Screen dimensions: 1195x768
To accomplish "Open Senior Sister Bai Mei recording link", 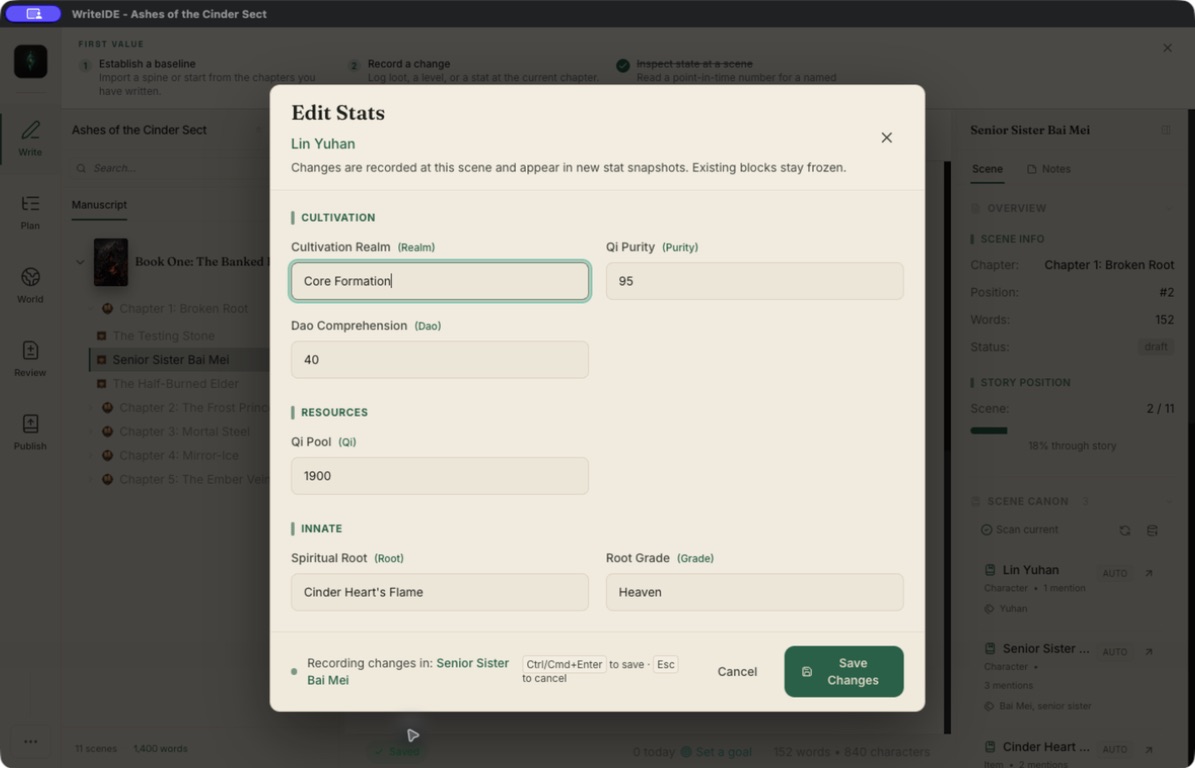I will coord(408,671).
